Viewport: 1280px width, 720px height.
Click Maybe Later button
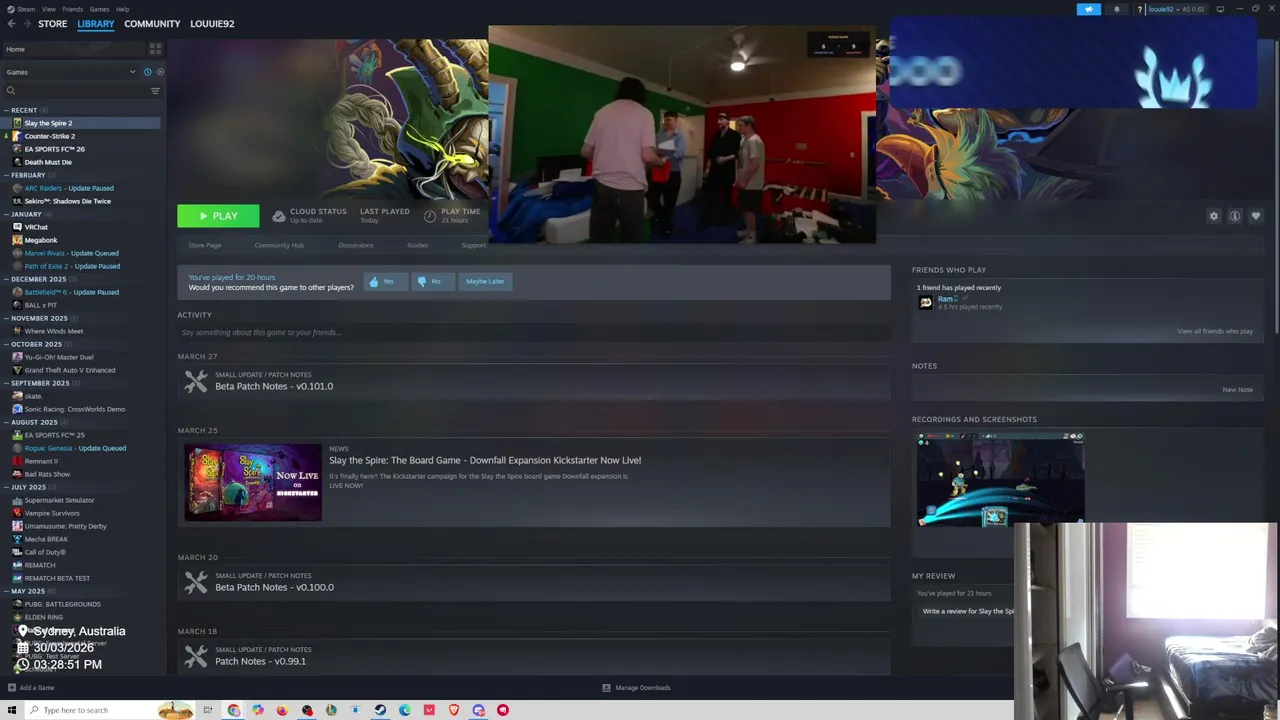point(485,281)
